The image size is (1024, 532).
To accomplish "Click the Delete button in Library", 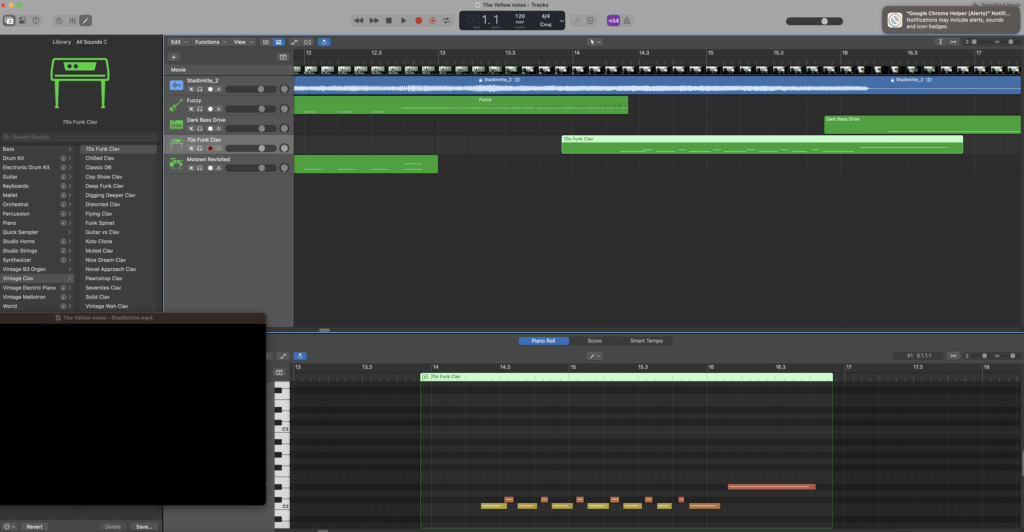I will [x=113, y=527].
